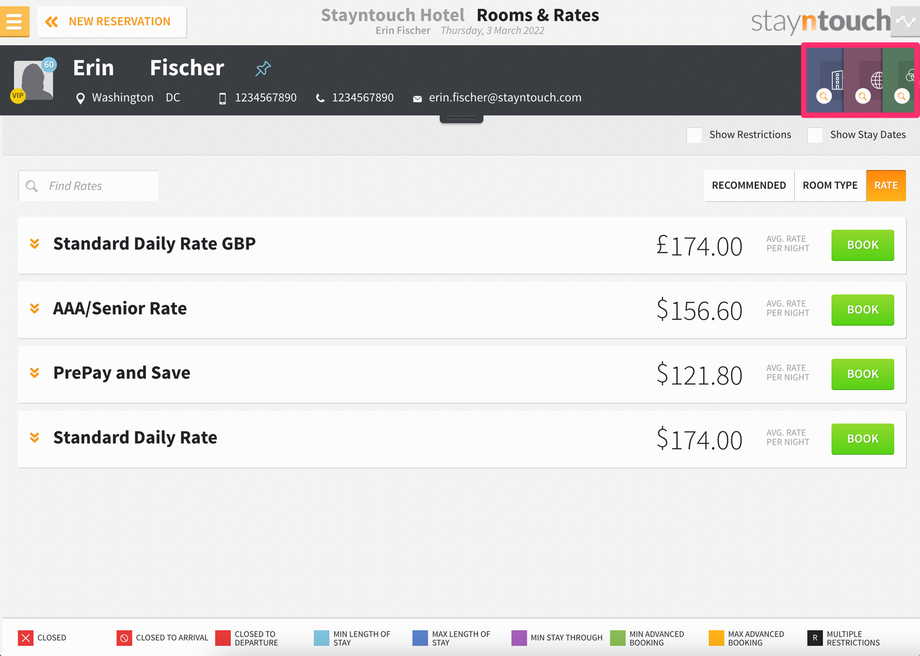Book the AAA/Senior Rate
The image size is (920, 656).
[x=862, y=310]
